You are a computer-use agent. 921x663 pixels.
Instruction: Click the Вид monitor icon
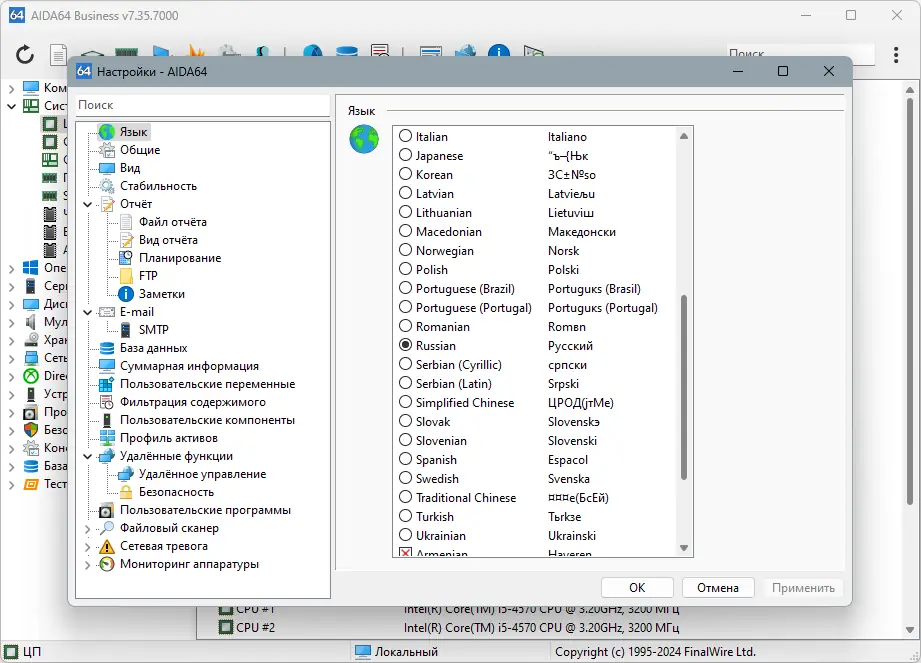[x=107, y=169]
